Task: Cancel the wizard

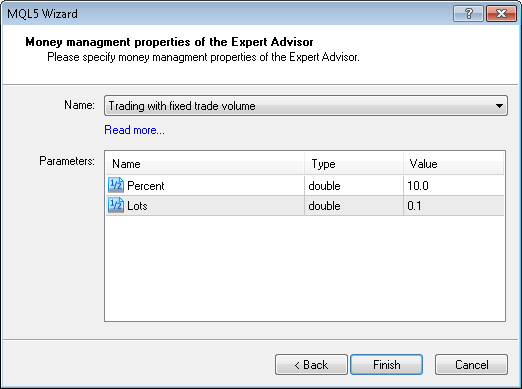Action: pyautogui.click(x=472, y=365)
